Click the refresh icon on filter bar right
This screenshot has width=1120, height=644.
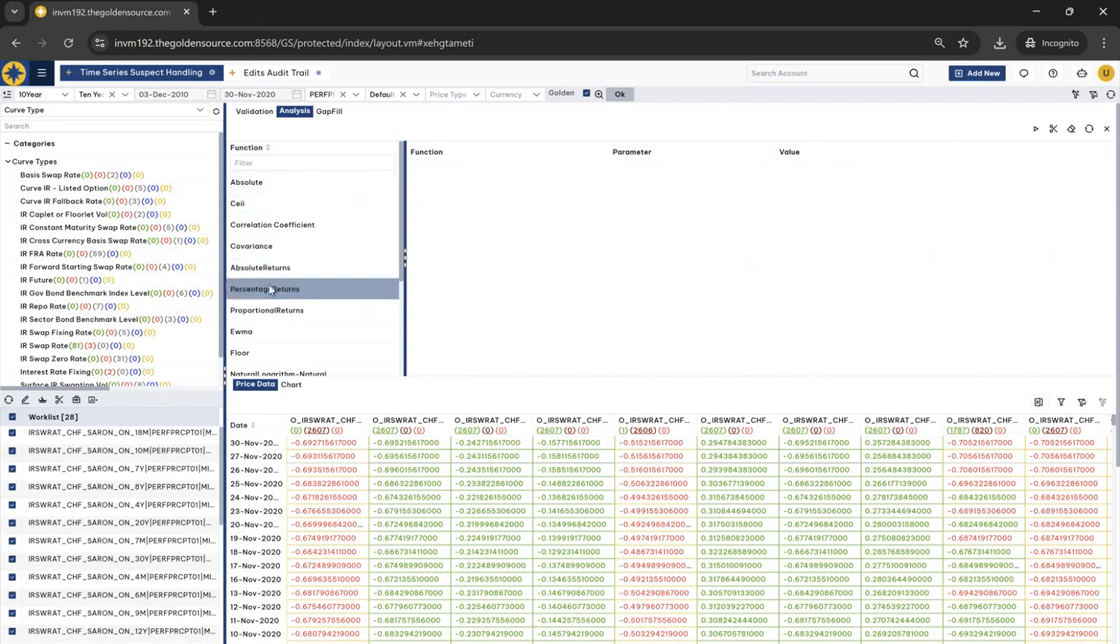(1110, 94)
